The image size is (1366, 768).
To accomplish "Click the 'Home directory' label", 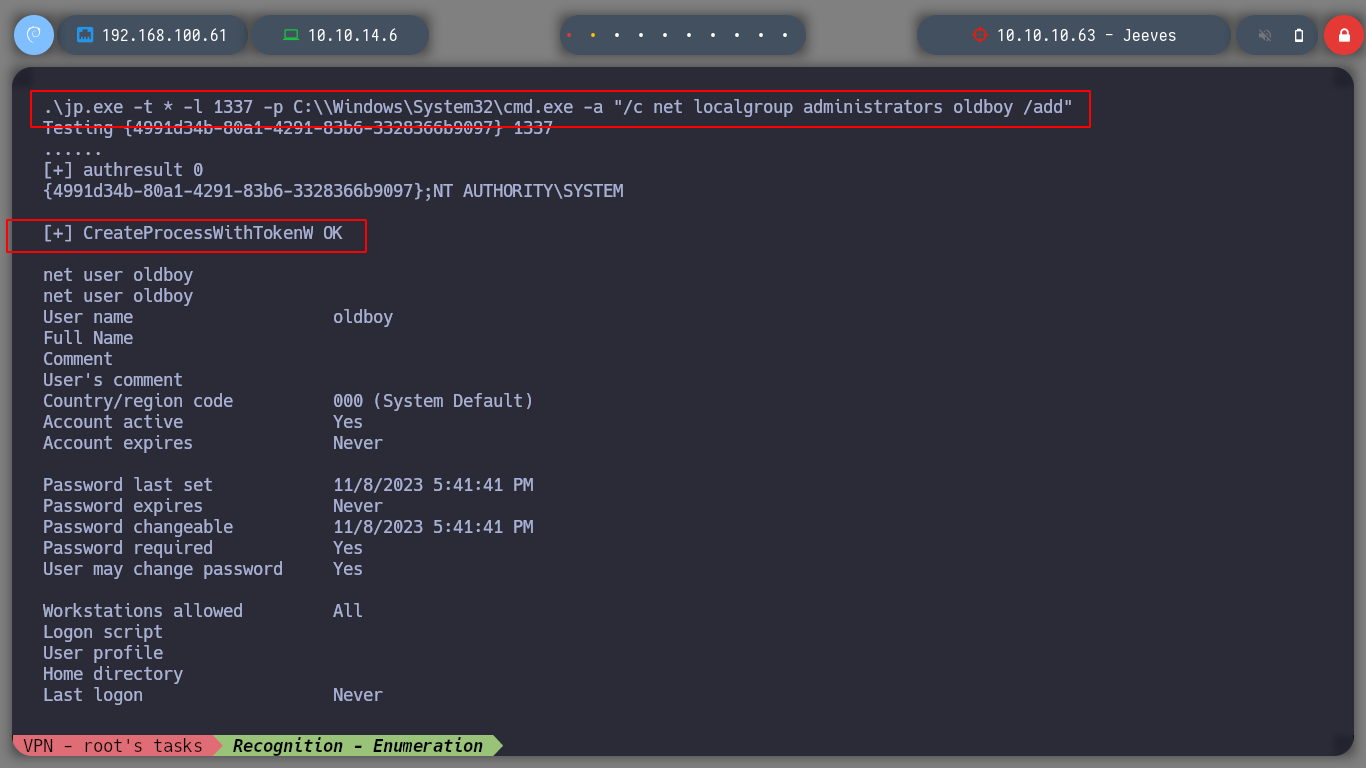I will (113, 674).
